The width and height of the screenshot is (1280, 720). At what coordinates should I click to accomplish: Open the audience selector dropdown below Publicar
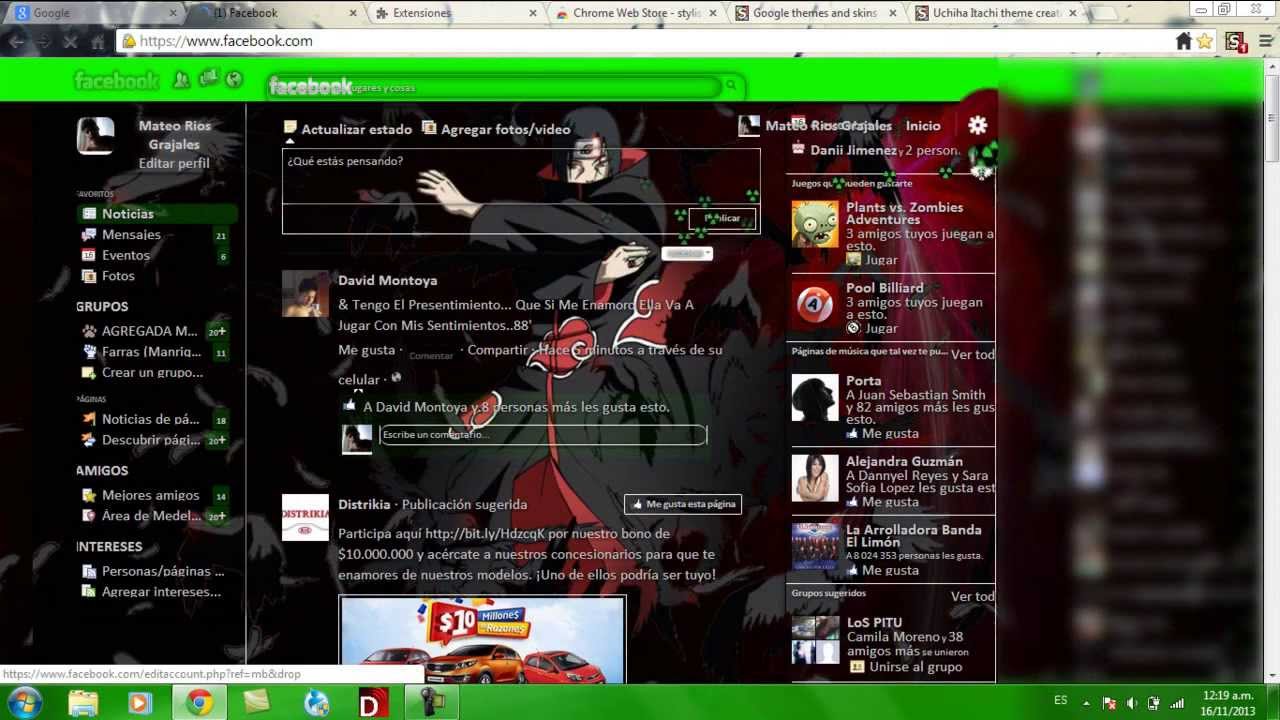click(686, 254)
